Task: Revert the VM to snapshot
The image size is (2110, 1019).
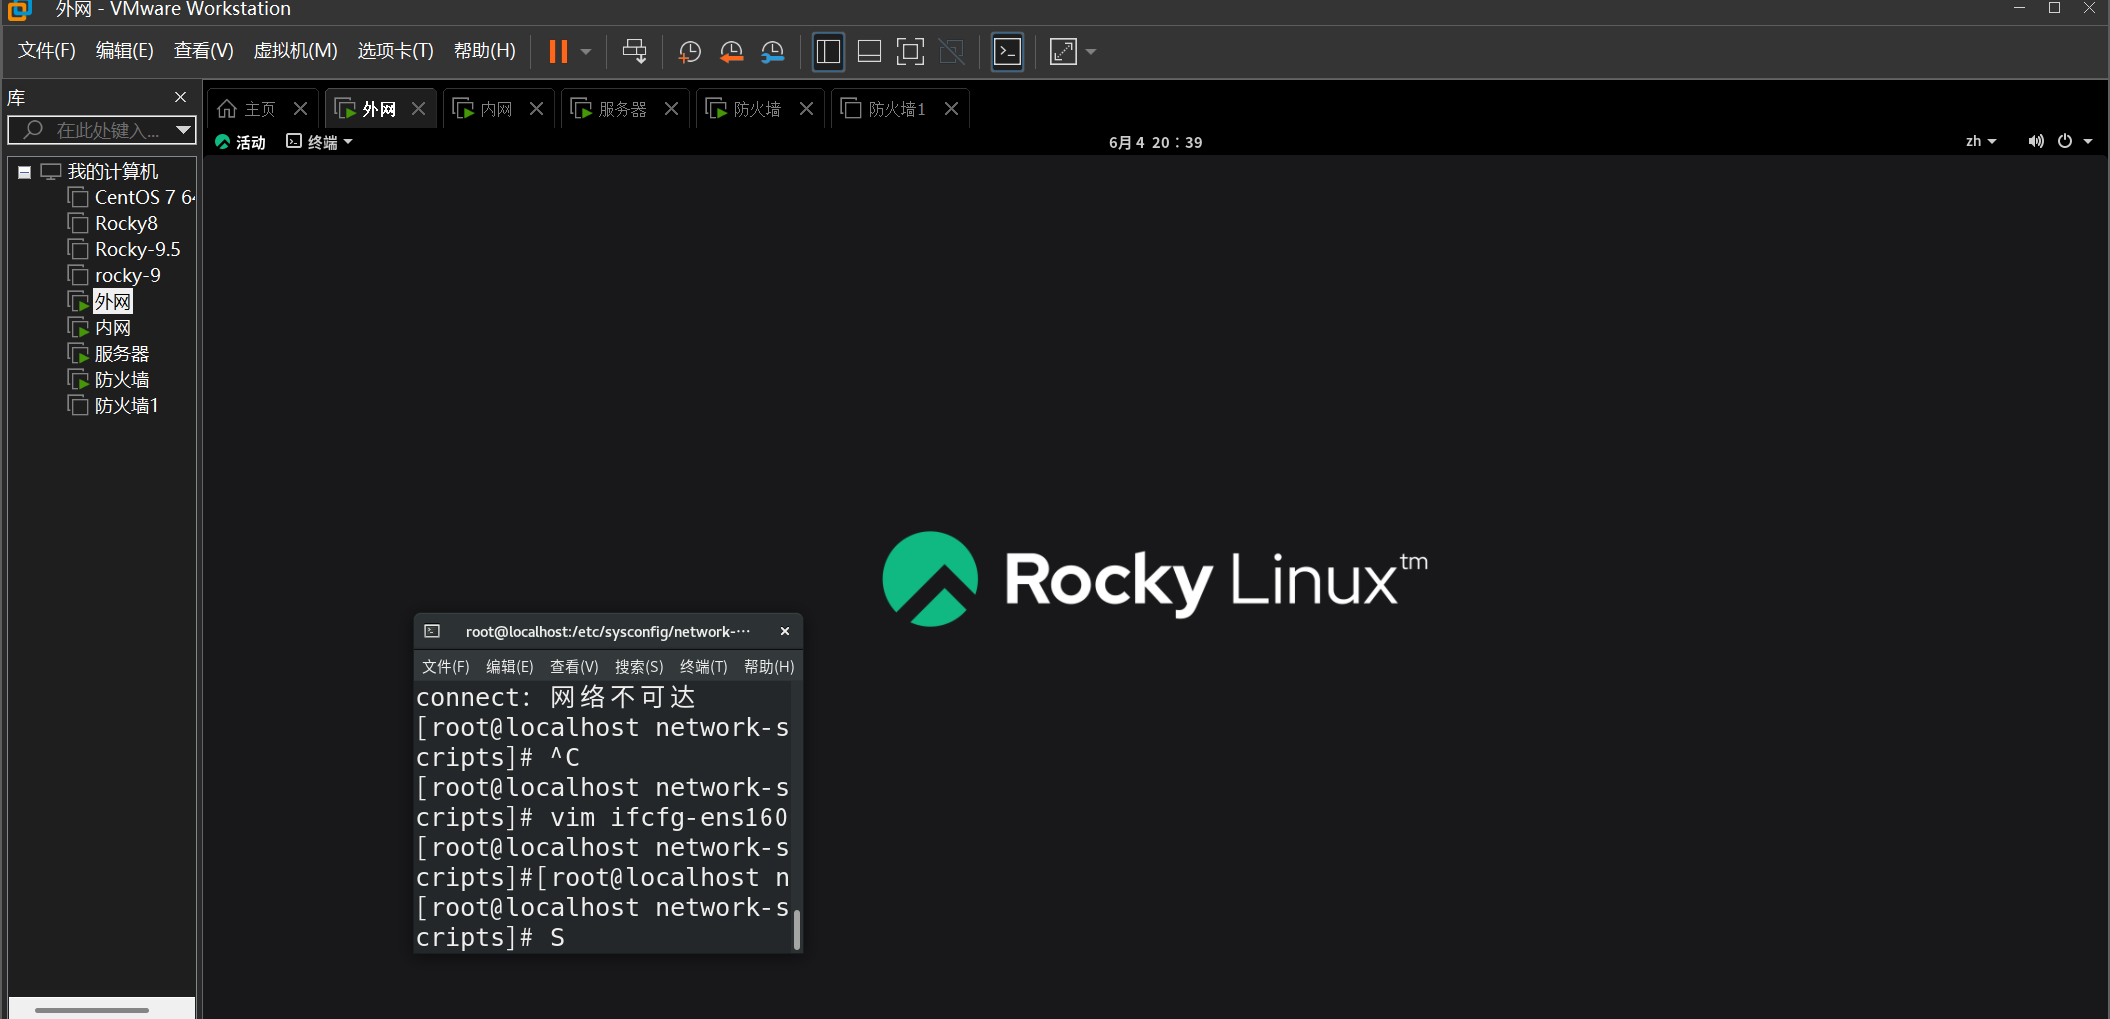Action: click(x=731, y=51)
